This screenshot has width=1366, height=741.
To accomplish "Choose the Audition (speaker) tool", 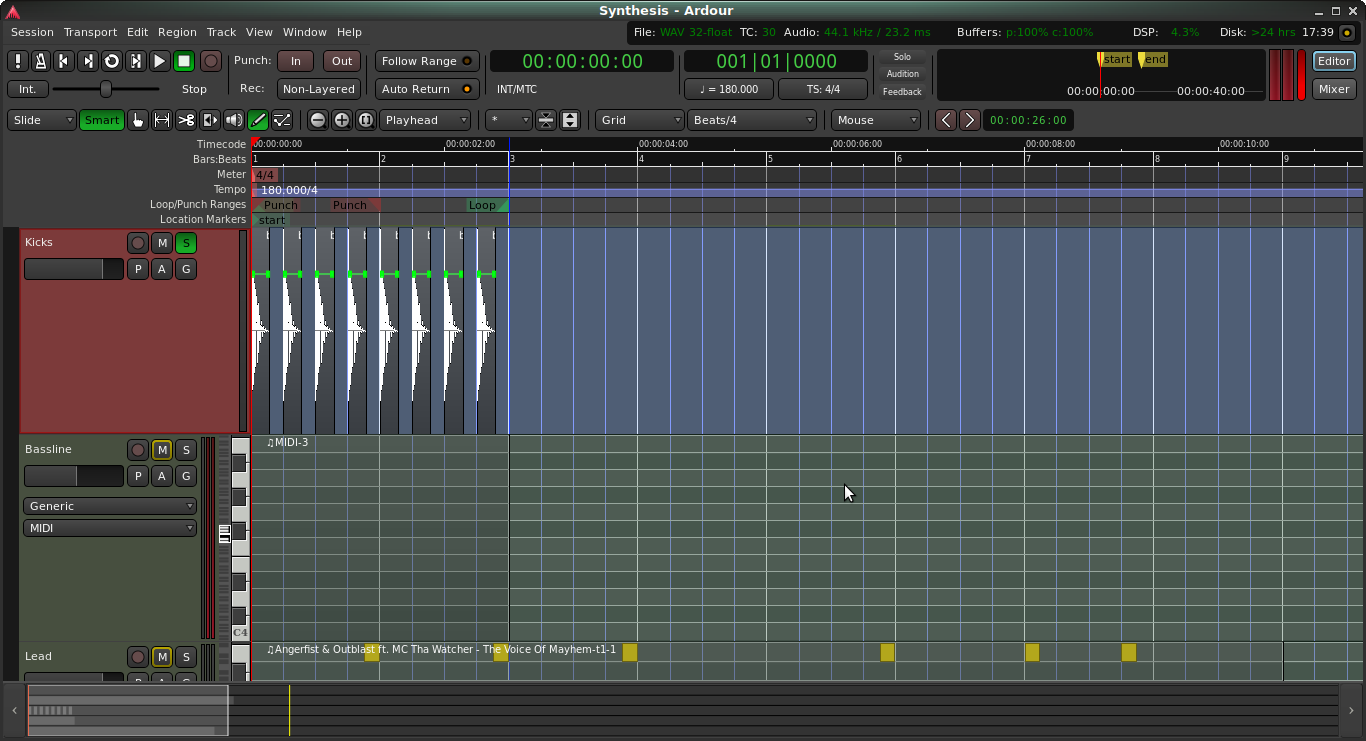I will 234,120.
